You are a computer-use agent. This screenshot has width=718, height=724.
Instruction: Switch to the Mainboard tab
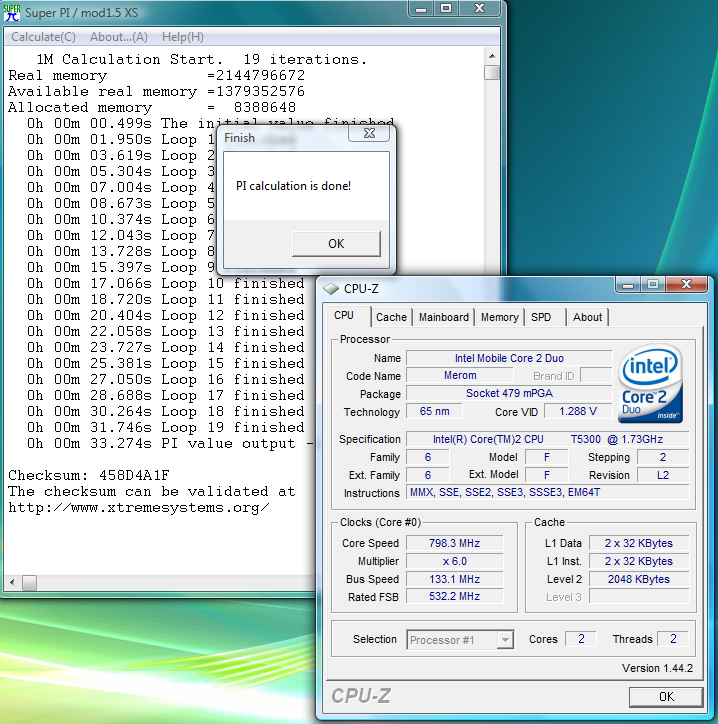point(444,317)
